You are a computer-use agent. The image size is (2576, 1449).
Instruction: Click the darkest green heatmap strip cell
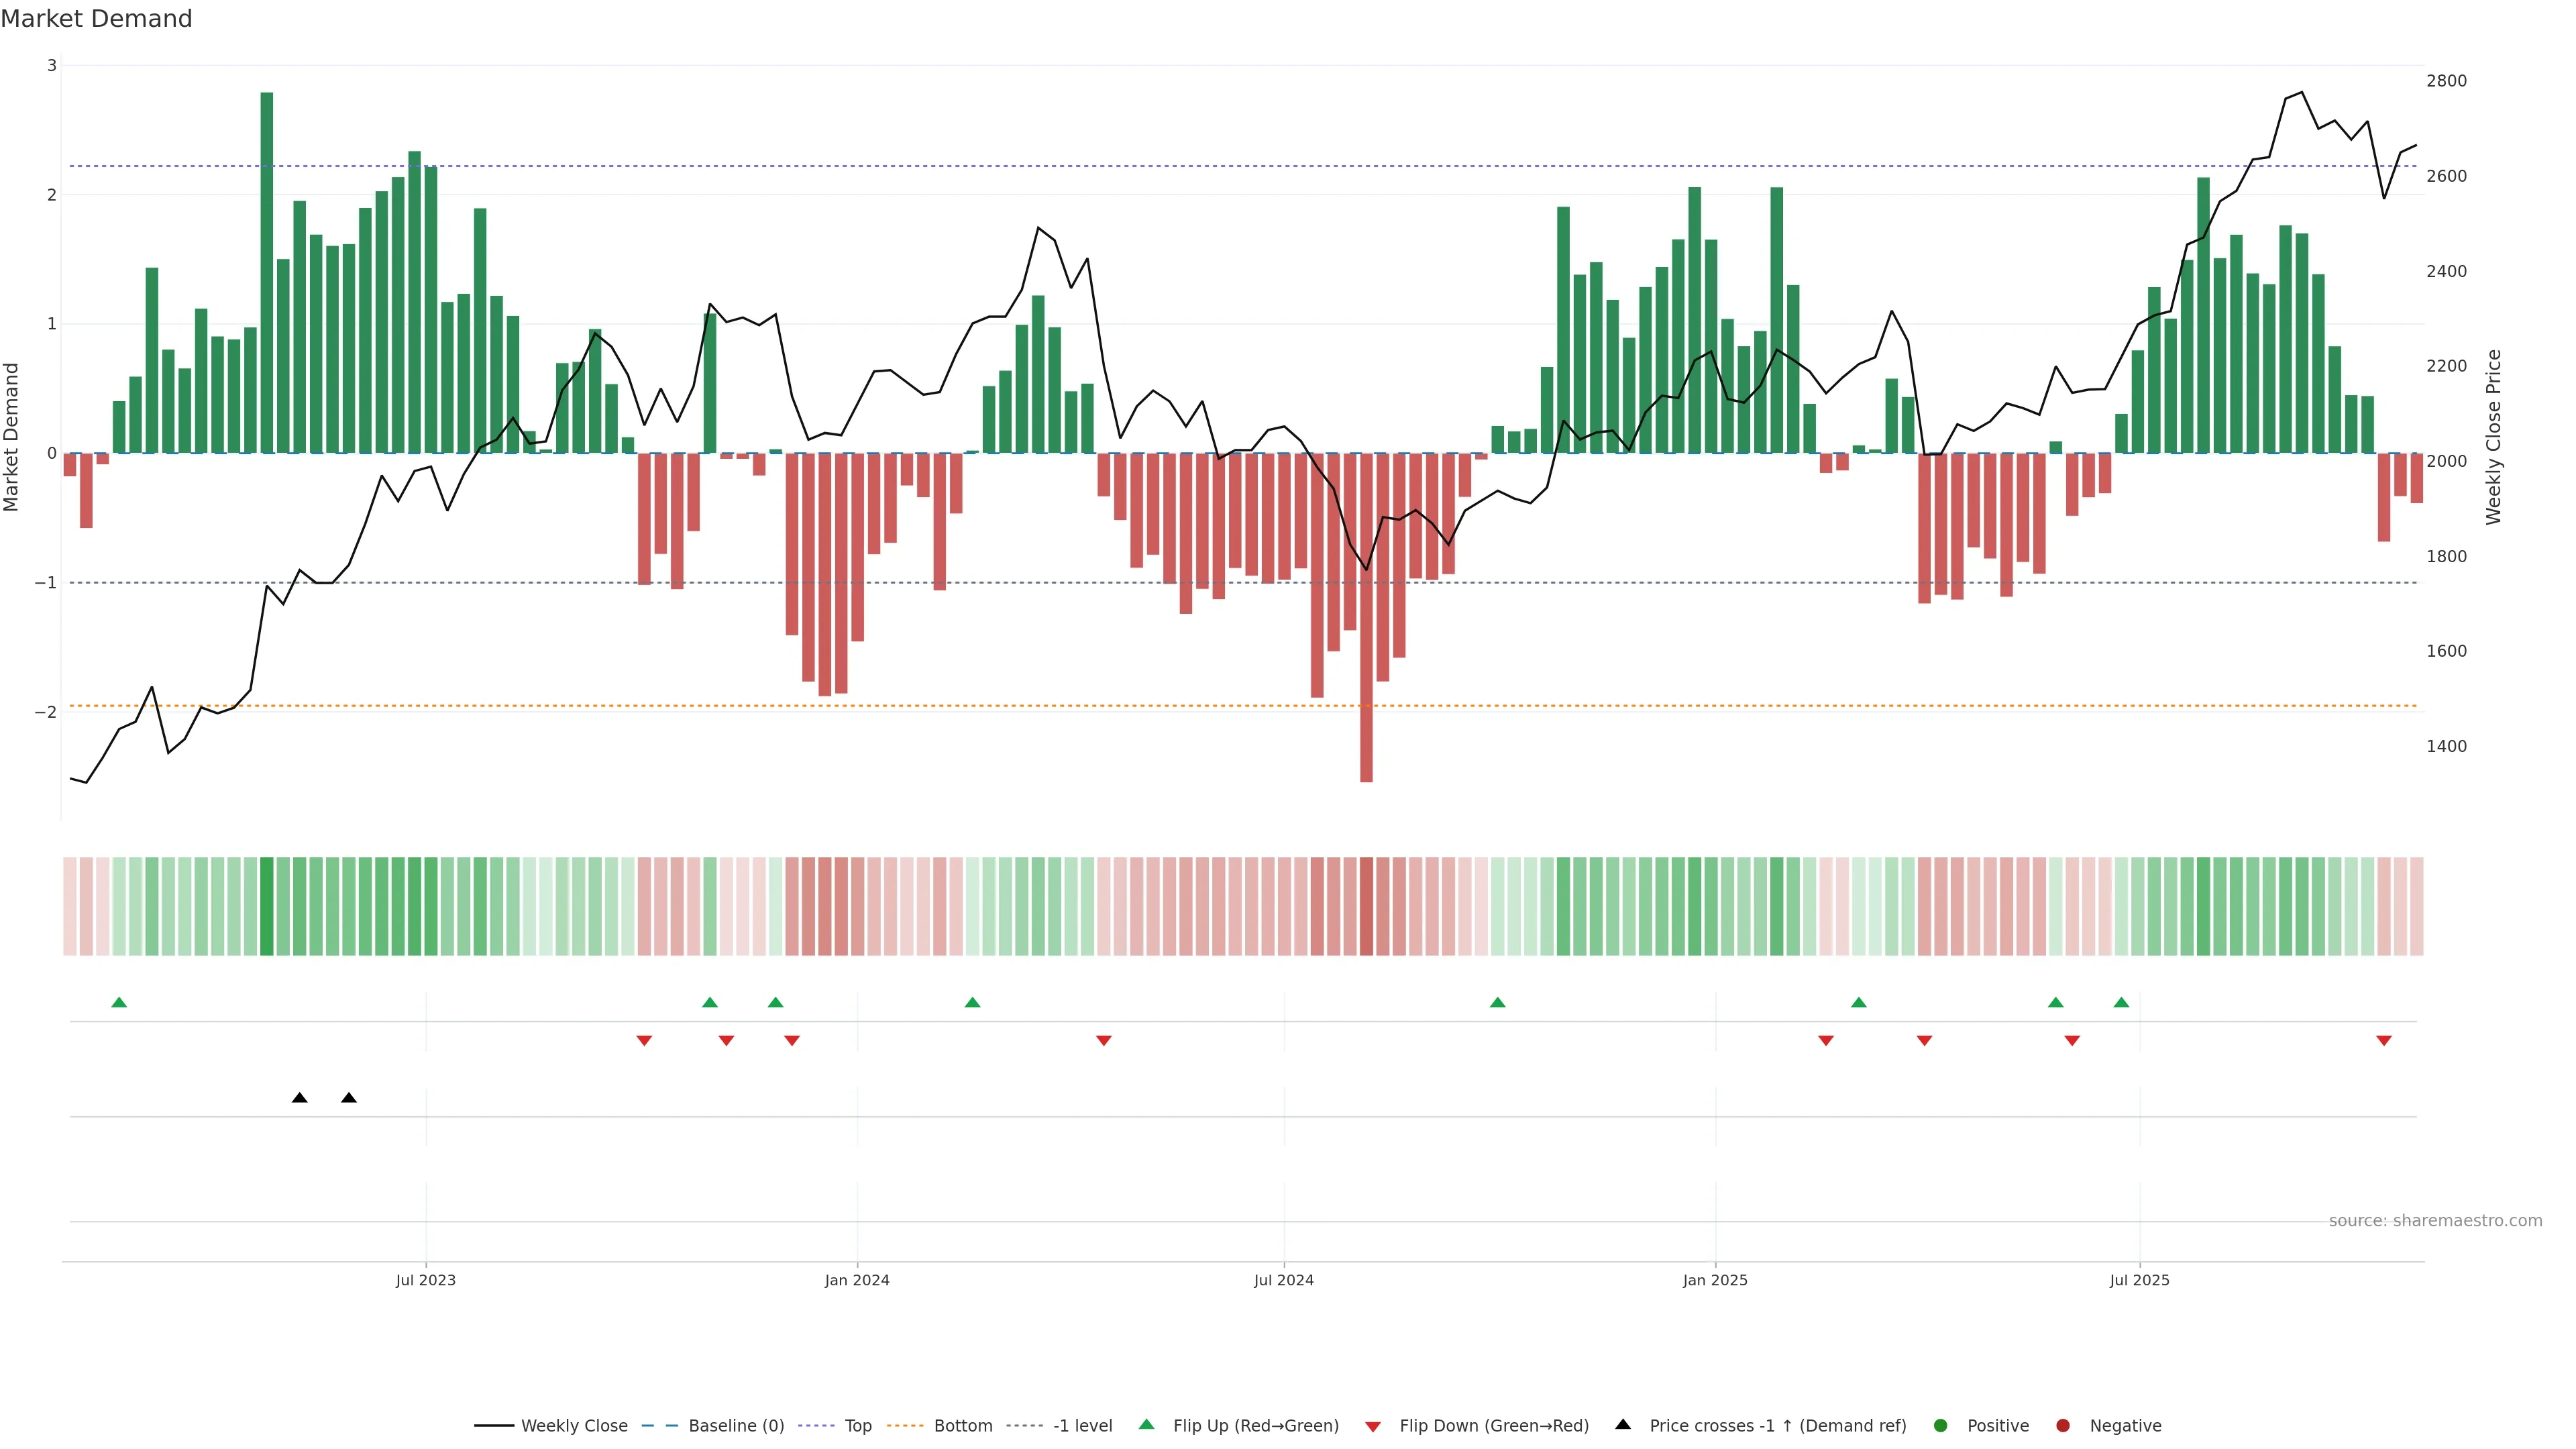(266, 906)
